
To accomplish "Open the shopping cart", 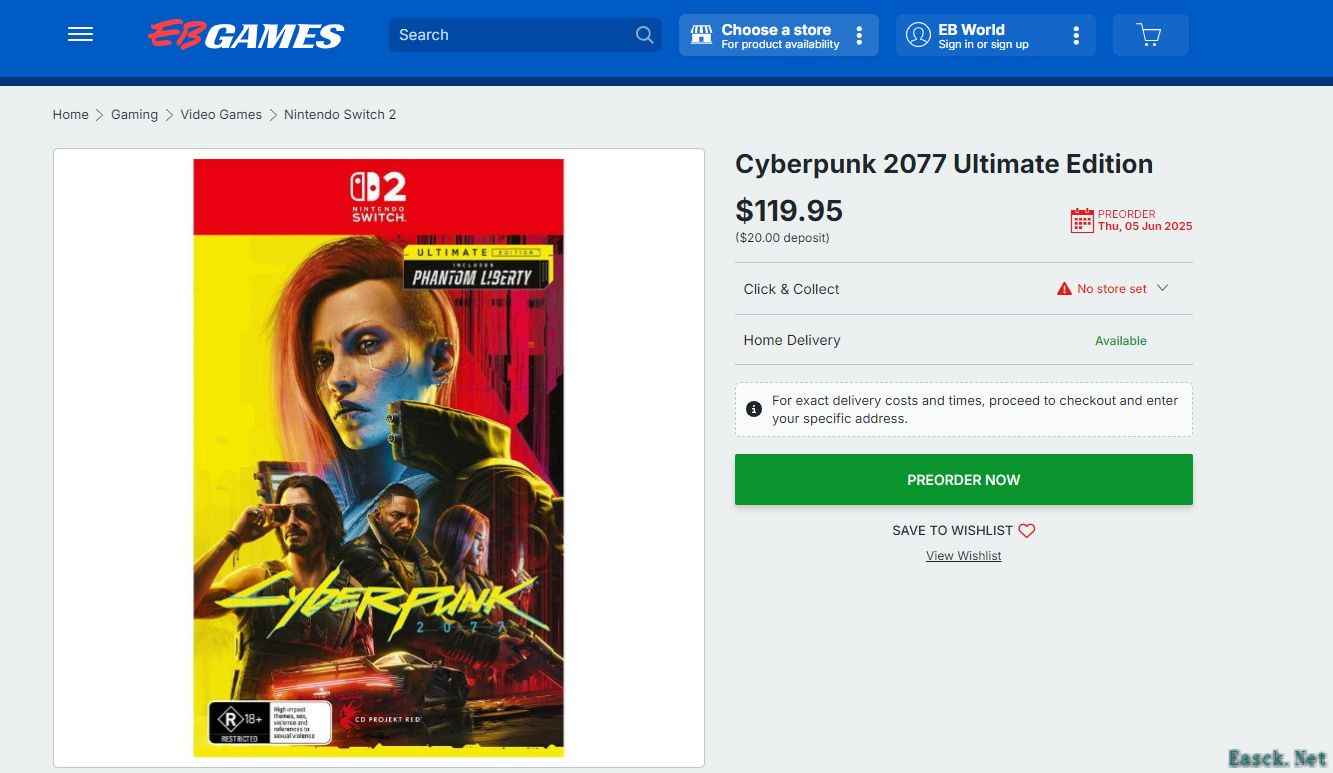I will tap(1149, 36).
